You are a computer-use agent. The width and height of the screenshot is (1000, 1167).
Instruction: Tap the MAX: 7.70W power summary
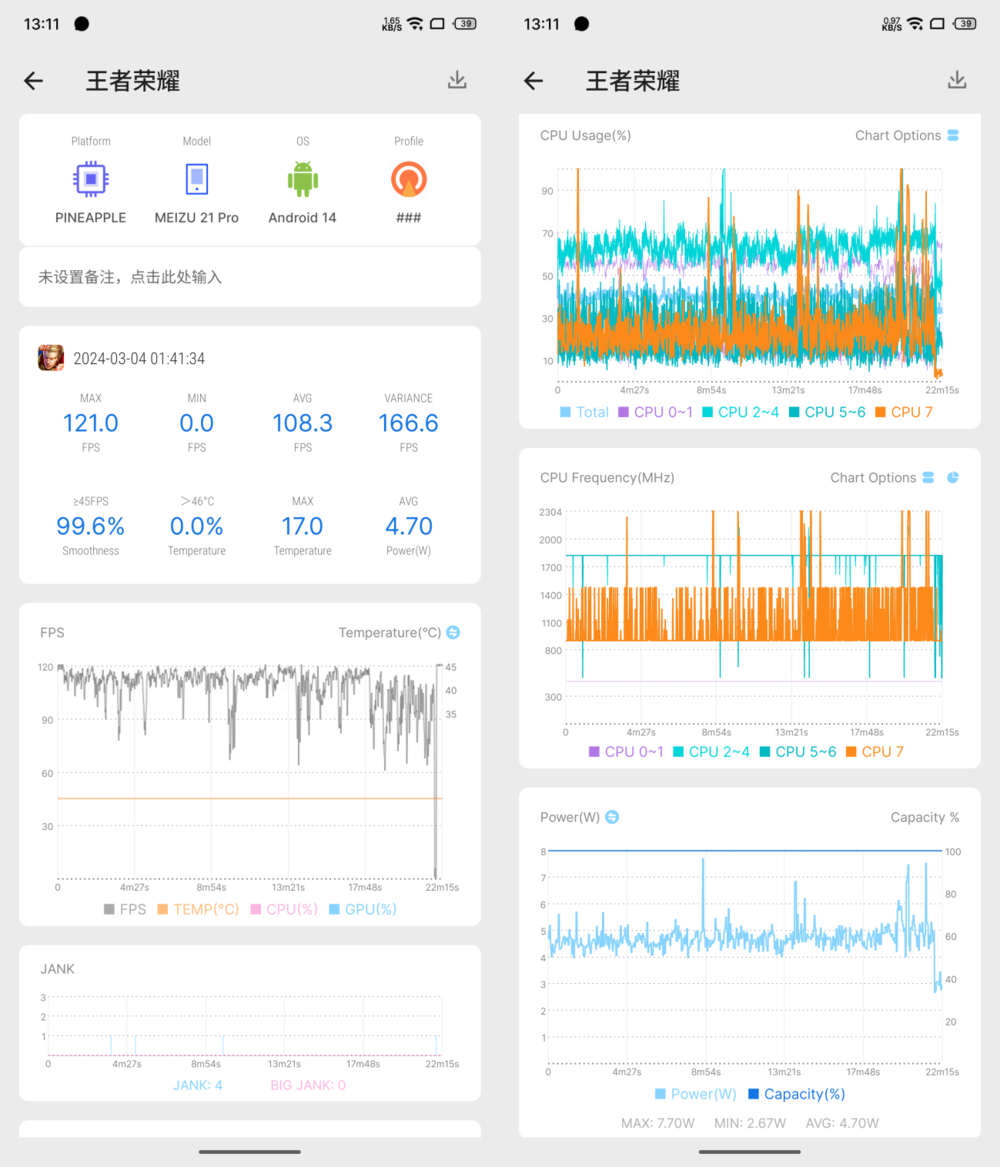point(658,1123)
